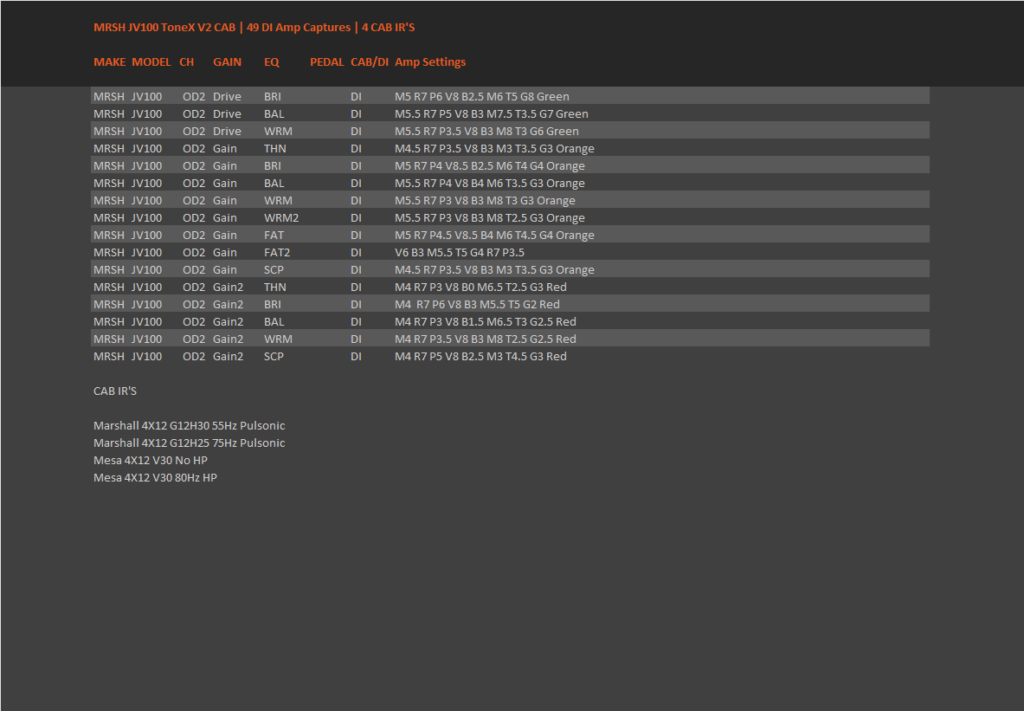1024x711 pixels.
Task: Click settings "V6 B3 M5.5 T5 G4 R7 P3.5"
Action: [460, 252]
